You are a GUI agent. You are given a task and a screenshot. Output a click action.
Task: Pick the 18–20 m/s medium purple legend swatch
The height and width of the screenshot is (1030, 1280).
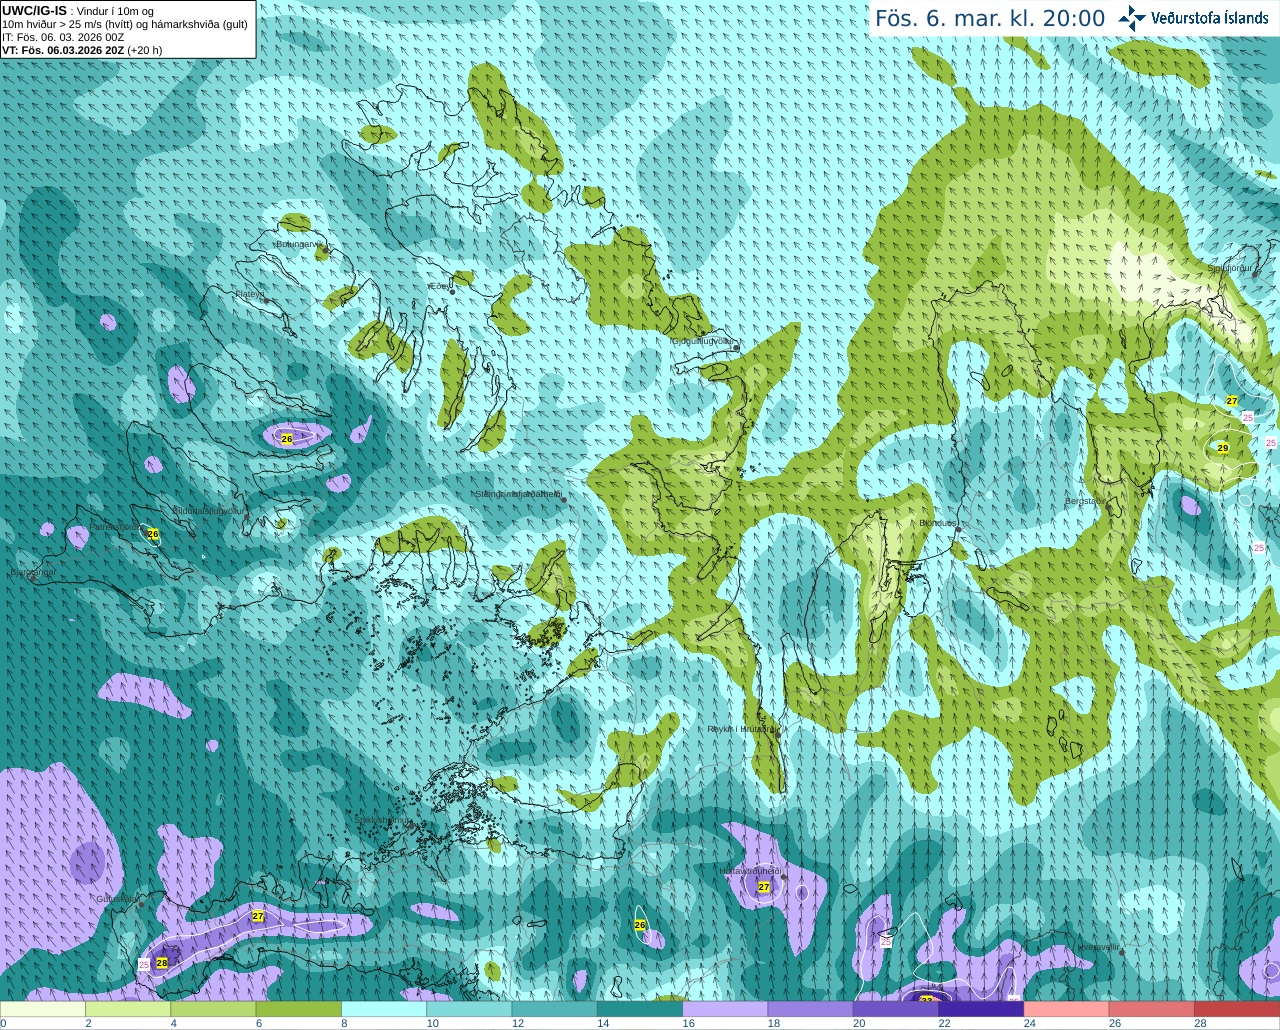(x=811, y=1009)
